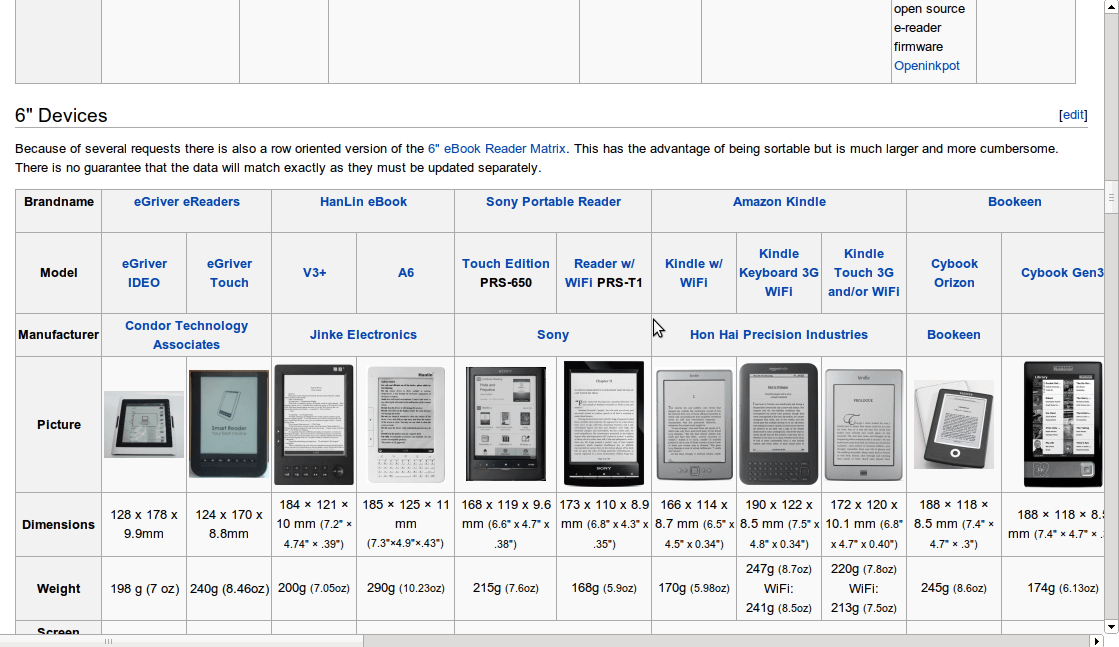Image resolution: width=1119 pixels, height=647 pixels.
Task: View the Cybook Gen3 photo
Action: click(1063, 424)
